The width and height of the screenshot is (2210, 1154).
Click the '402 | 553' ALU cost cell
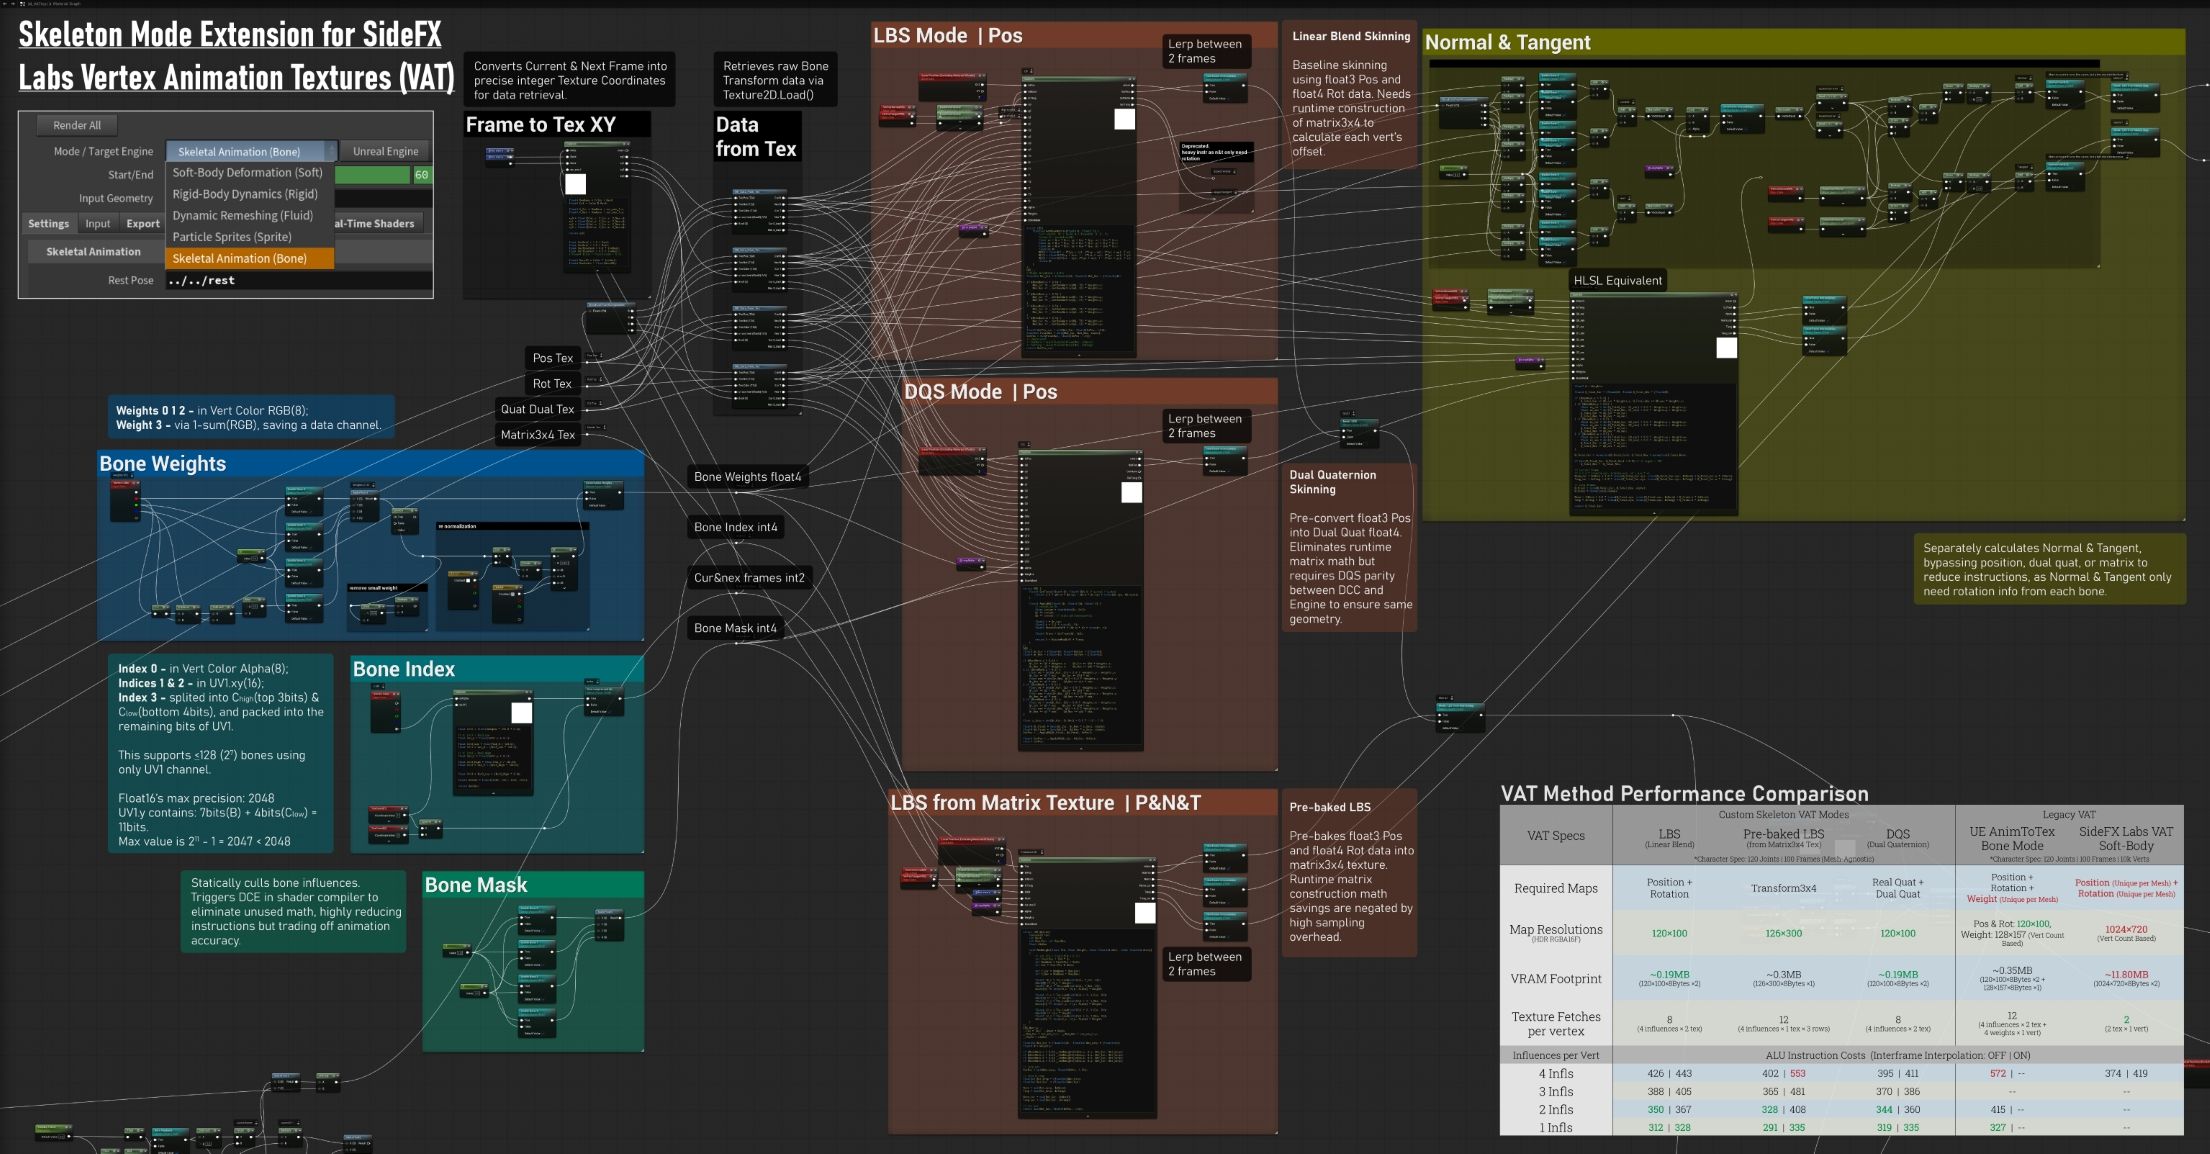point(1783,1073)
